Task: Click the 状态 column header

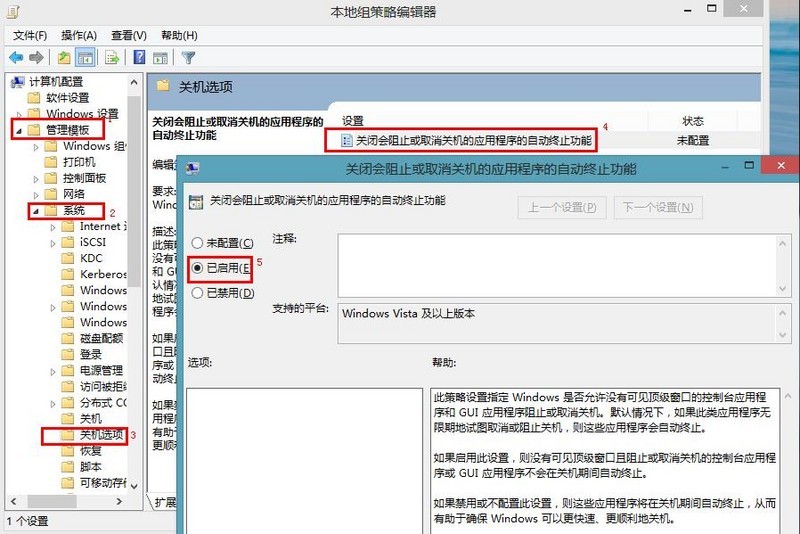Action: click(693, 121)
